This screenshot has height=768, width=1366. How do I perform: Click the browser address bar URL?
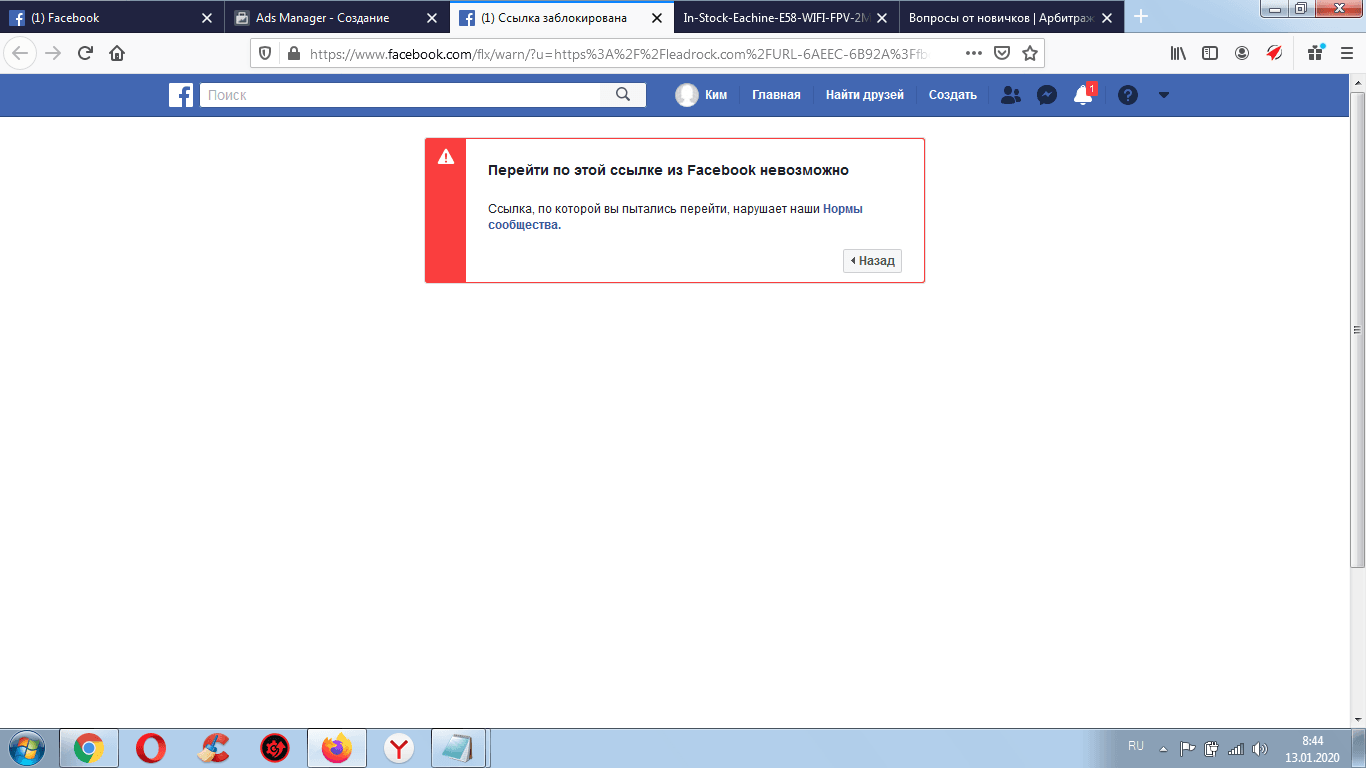(x=620, y=54)
